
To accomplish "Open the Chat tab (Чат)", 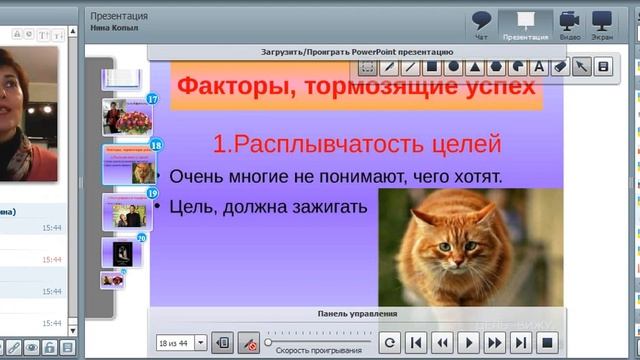I will (481, 25).
